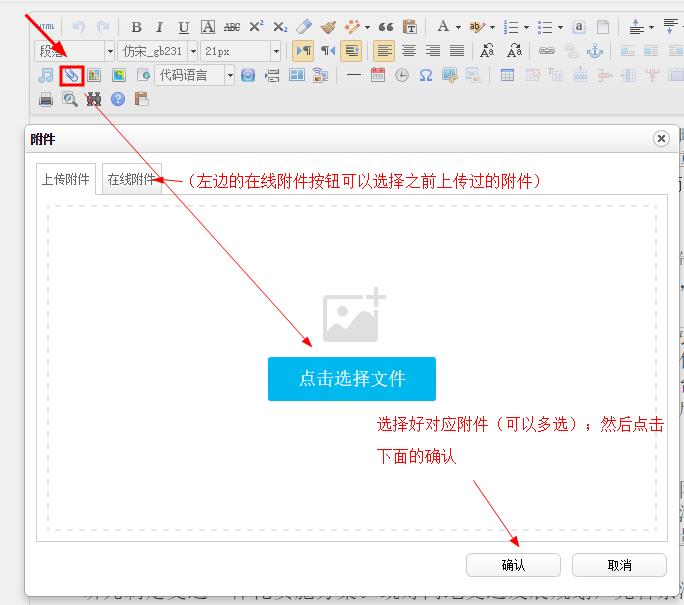
Task: Click the blue help question icon
Action: tap(118, 99)
